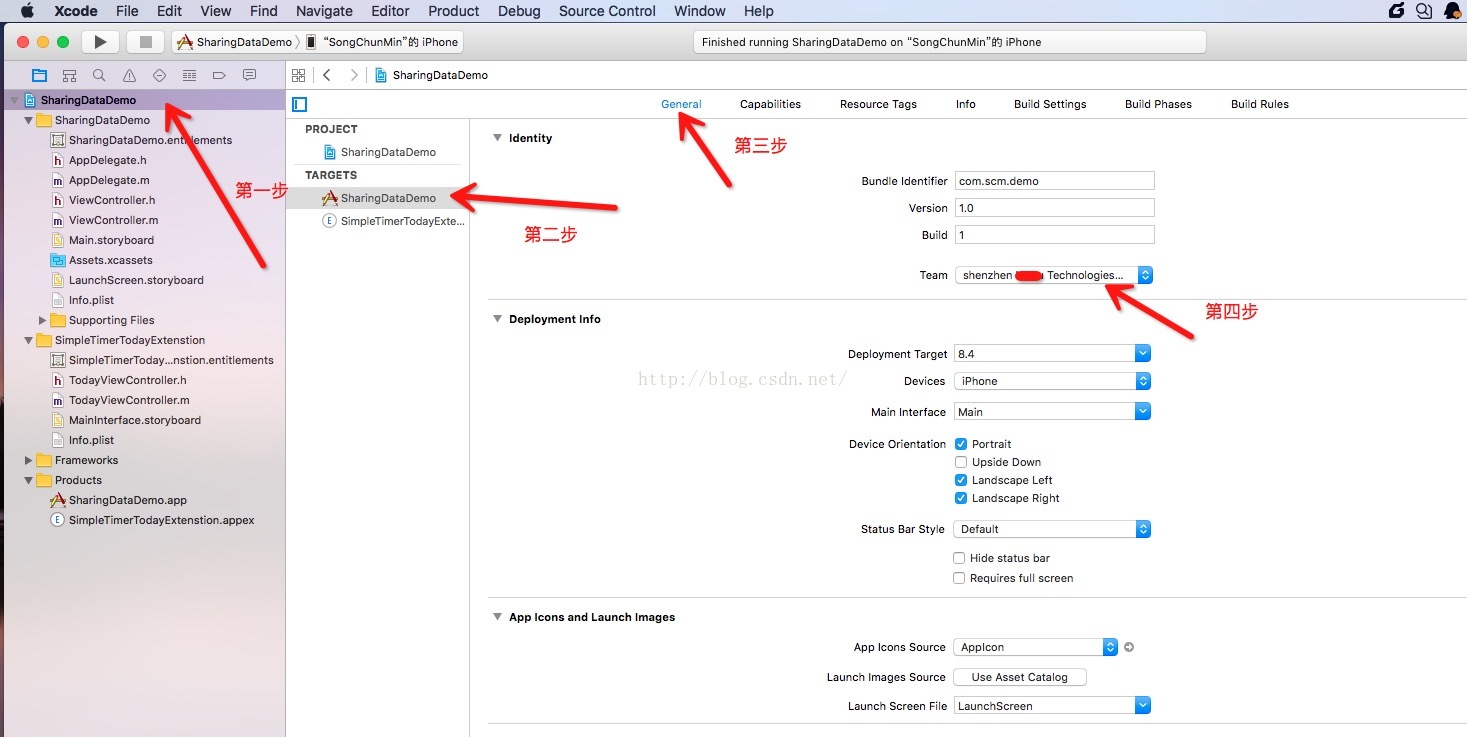Switch to the Info tab

click(x=965, y=104)
